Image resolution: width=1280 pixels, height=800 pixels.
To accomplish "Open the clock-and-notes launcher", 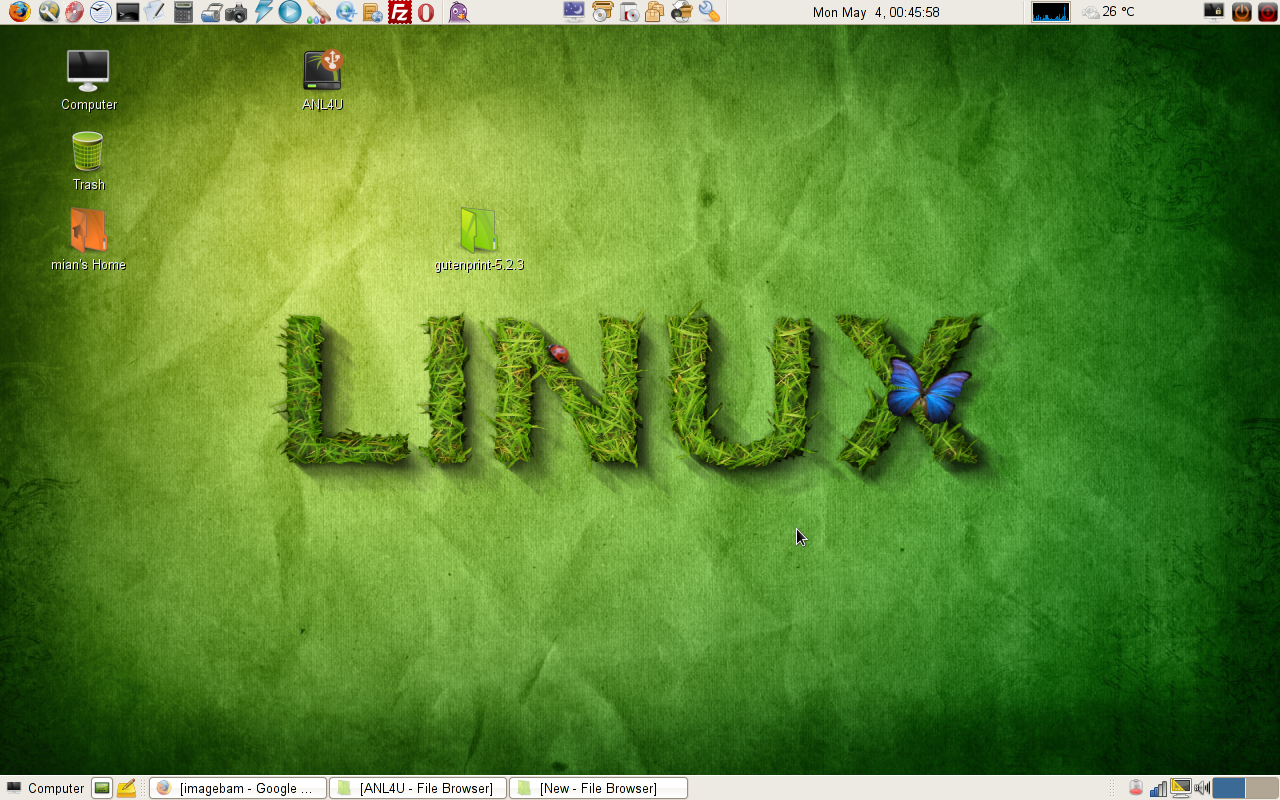I will 101,12.
